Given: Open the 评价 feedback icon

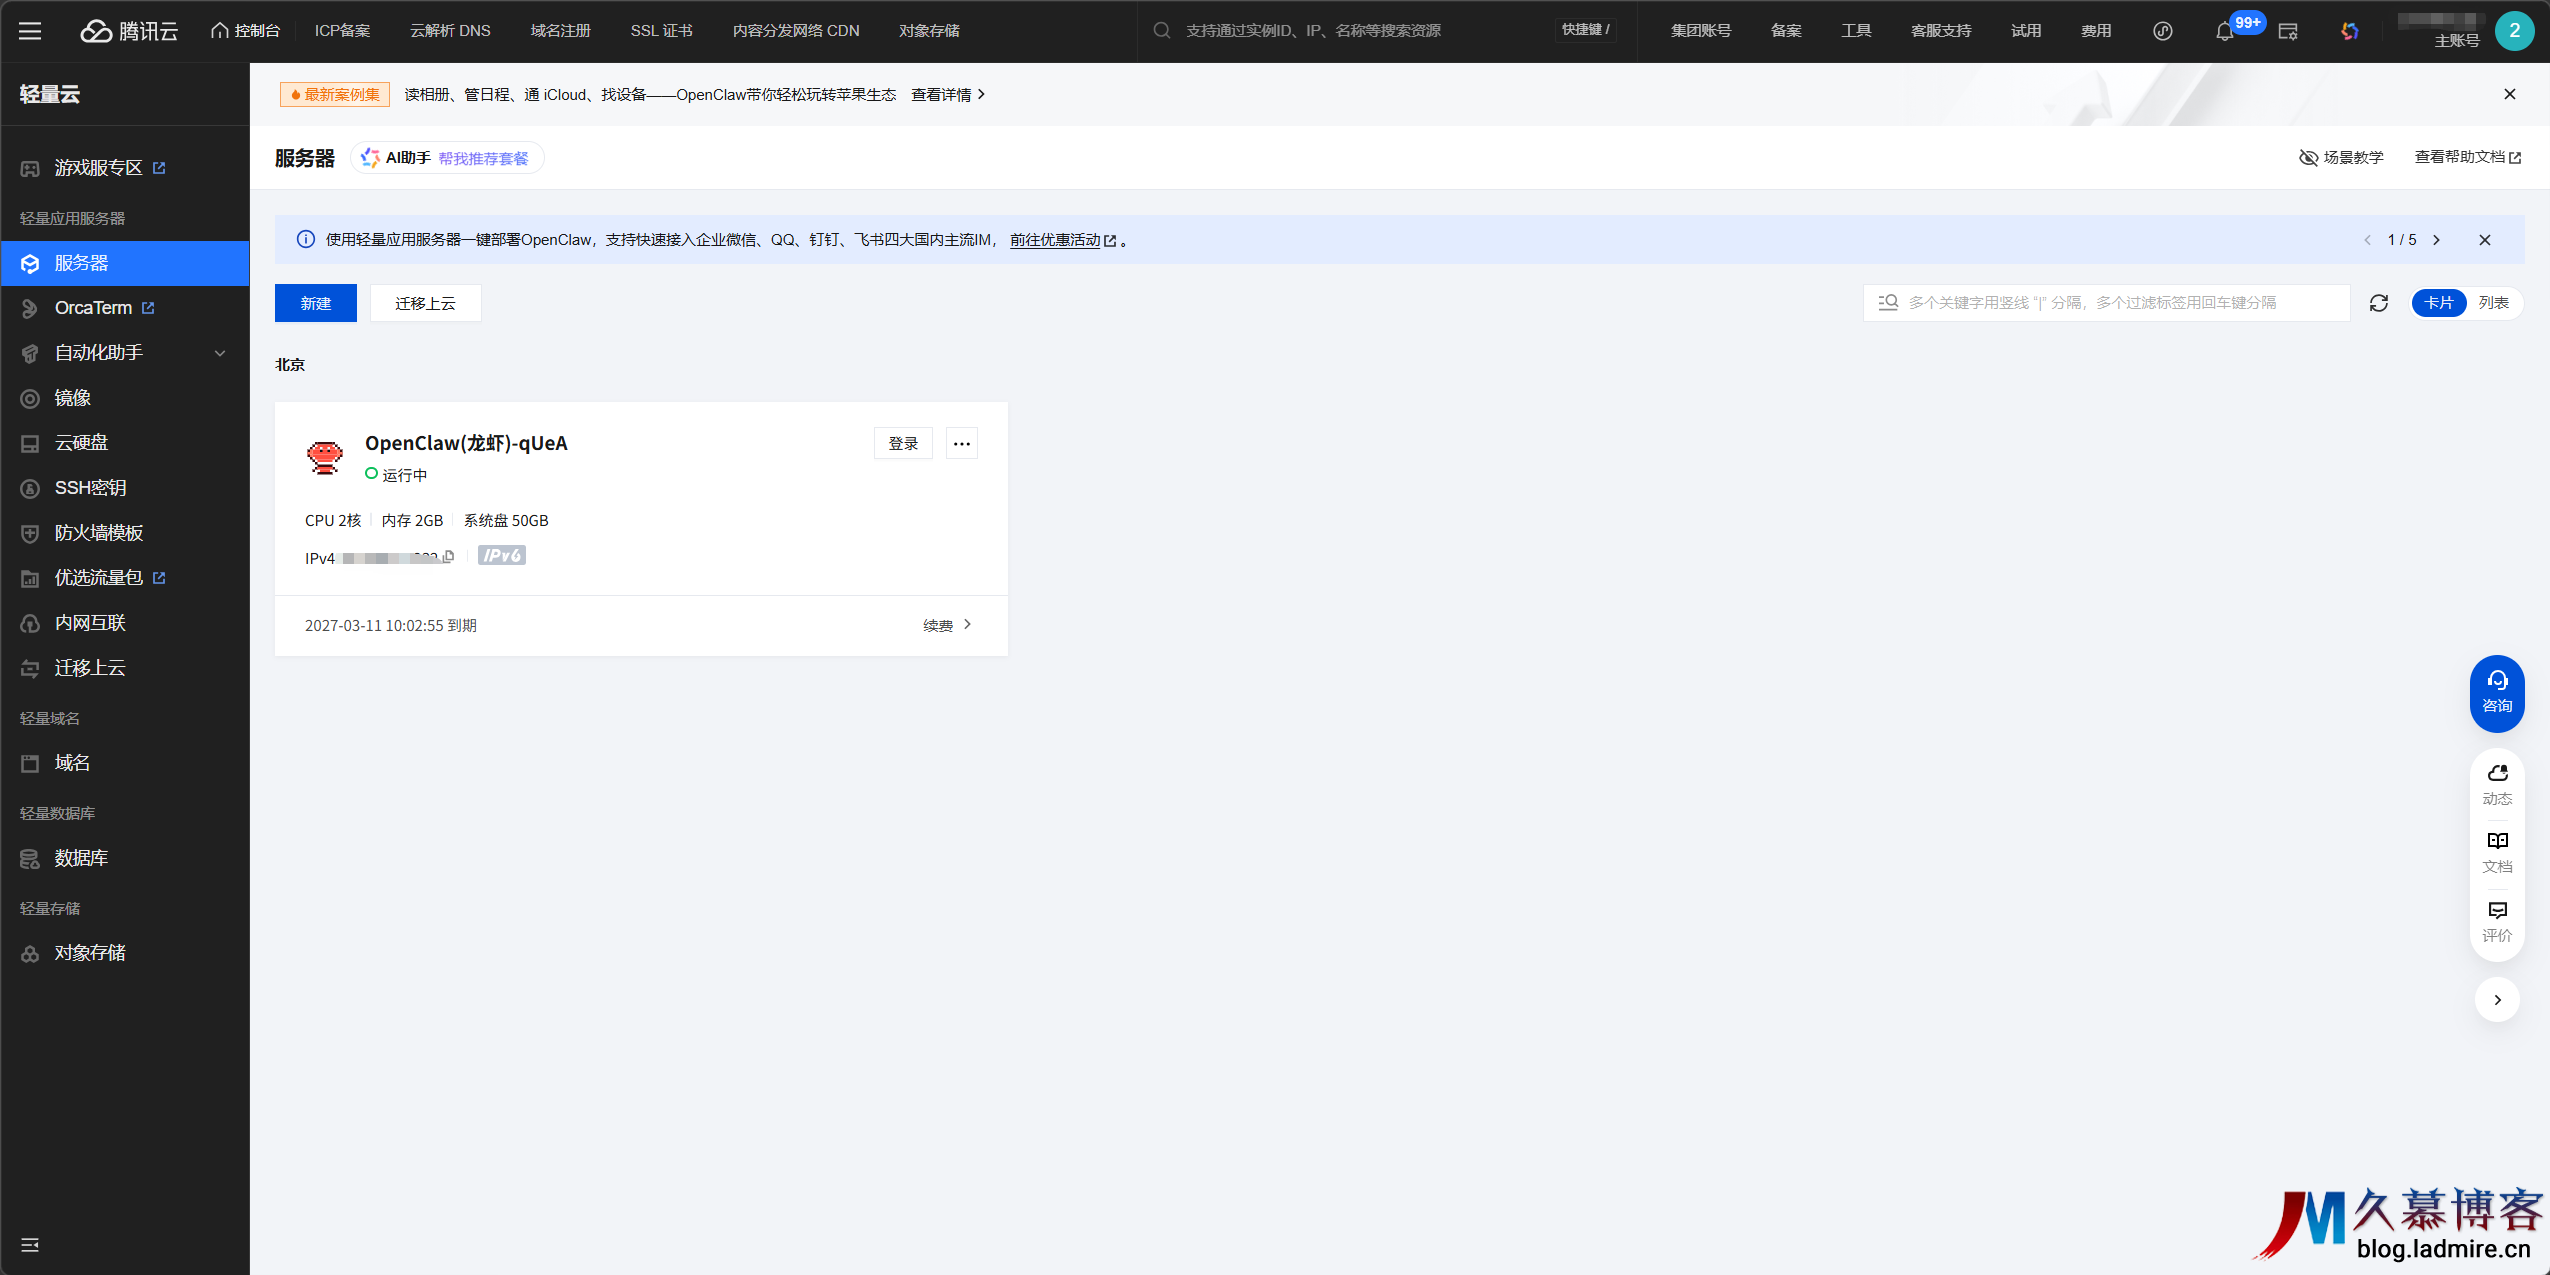Looking at the screenshot, I should click(2496, 920).
